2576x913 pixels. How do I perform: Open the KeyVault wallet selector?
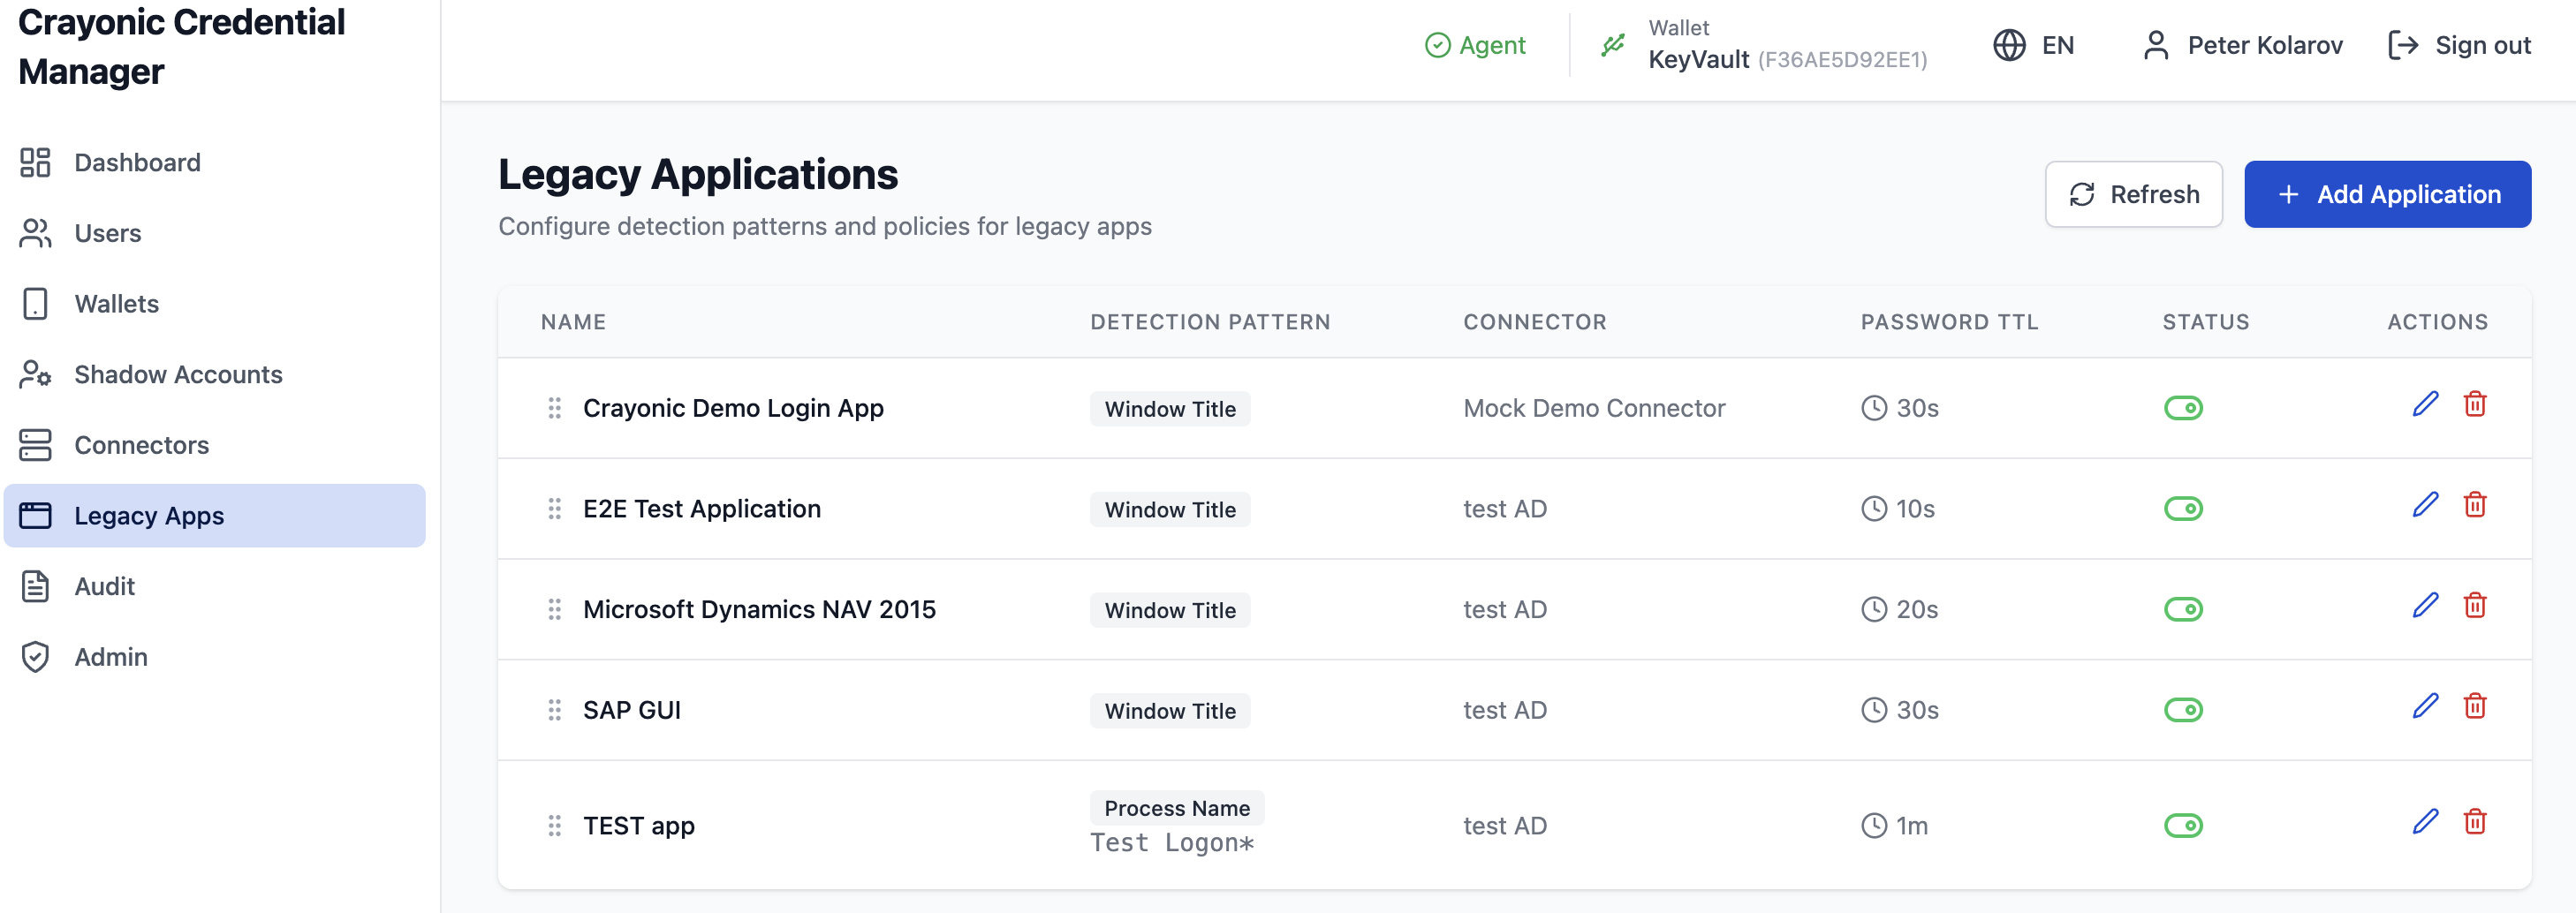(x=1786, y=45)
